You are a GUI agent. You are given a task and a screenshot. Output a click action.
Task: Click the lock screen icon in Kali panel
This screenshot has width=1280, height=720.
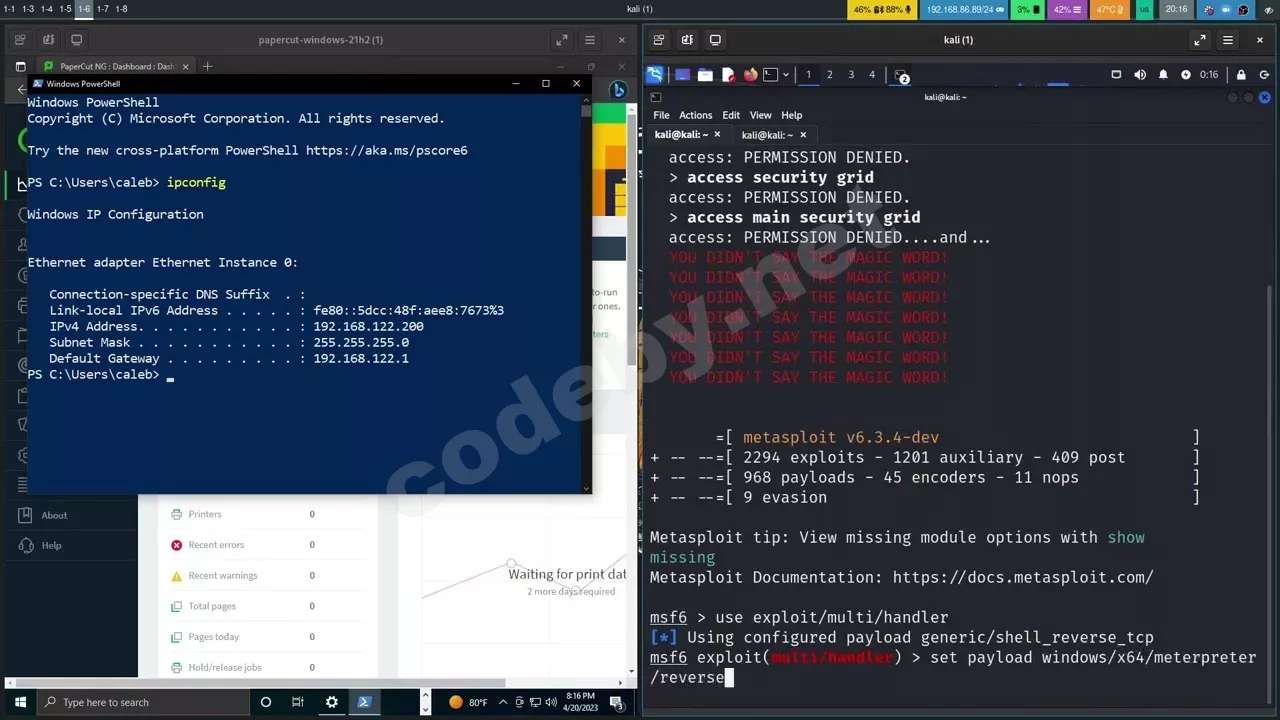pyautogui.click(x=1241, y=75)
